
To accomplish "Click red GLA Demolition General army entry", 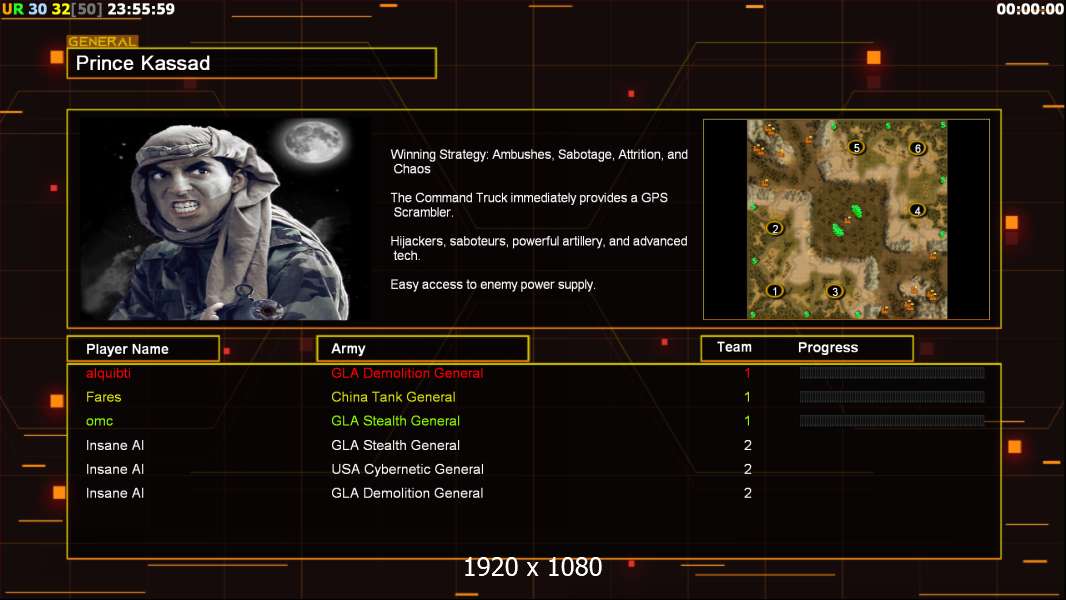I will click(407, 373).
